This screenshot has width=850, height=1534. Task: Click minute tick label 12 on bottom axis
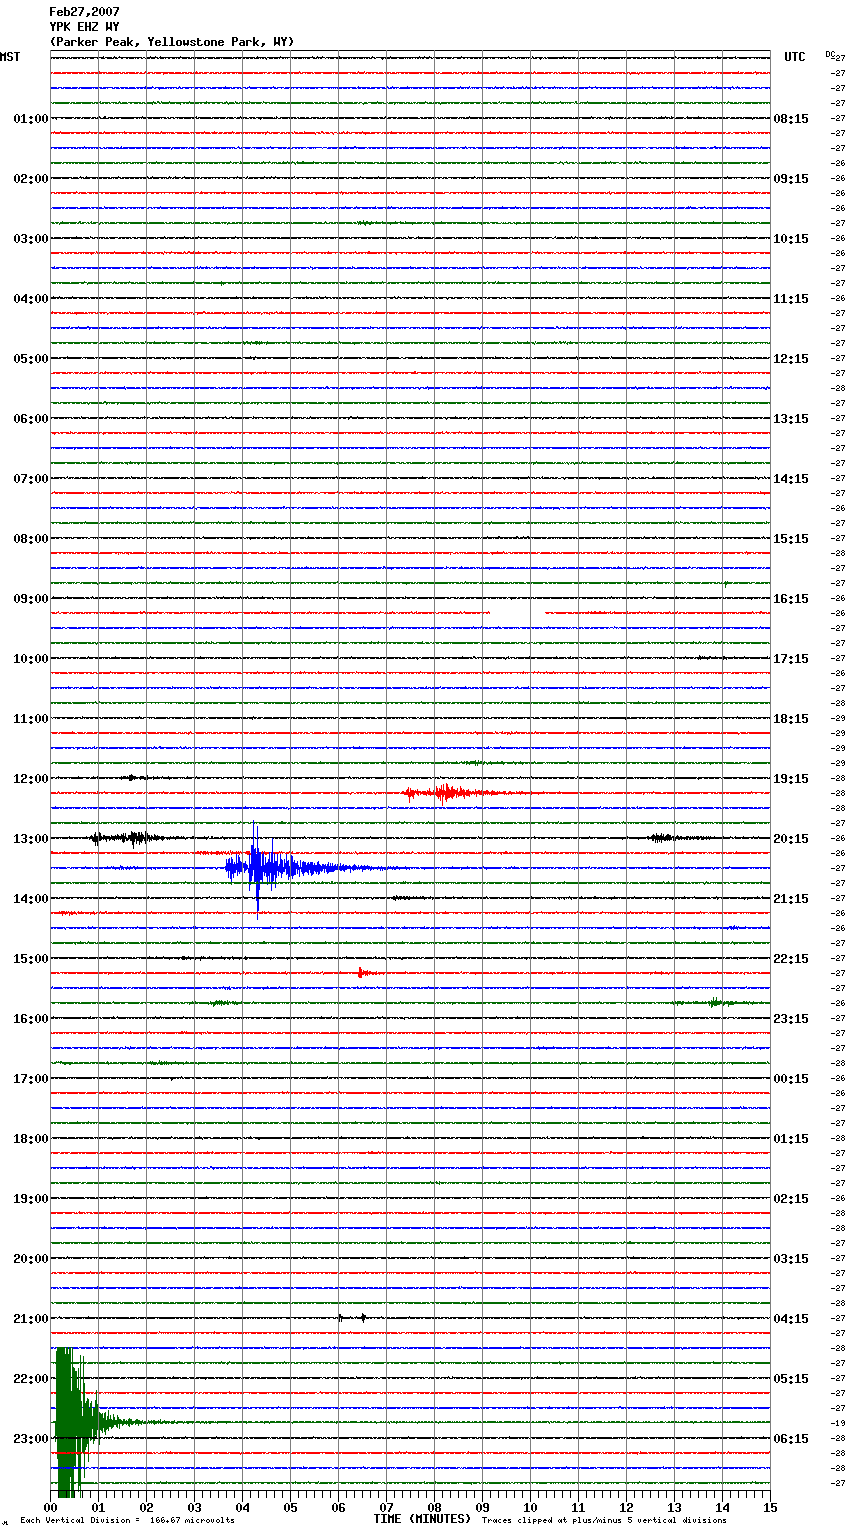coord(626,1507)
